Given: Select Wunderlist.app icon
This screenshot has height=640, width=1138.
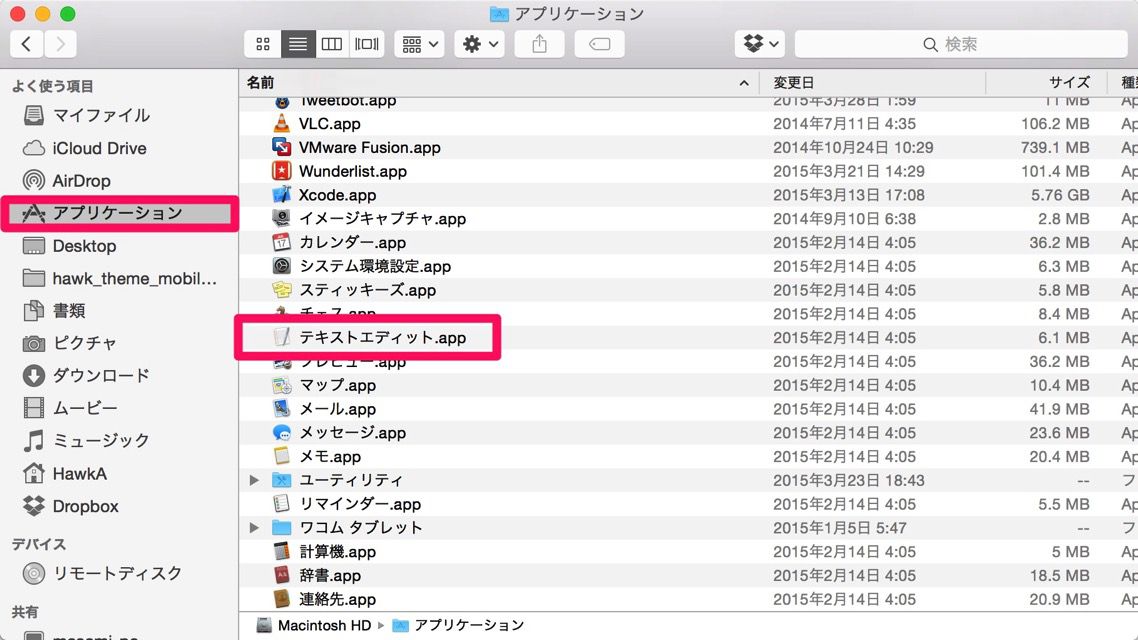Looking at the screenshot, I should (x=282, y=171).
